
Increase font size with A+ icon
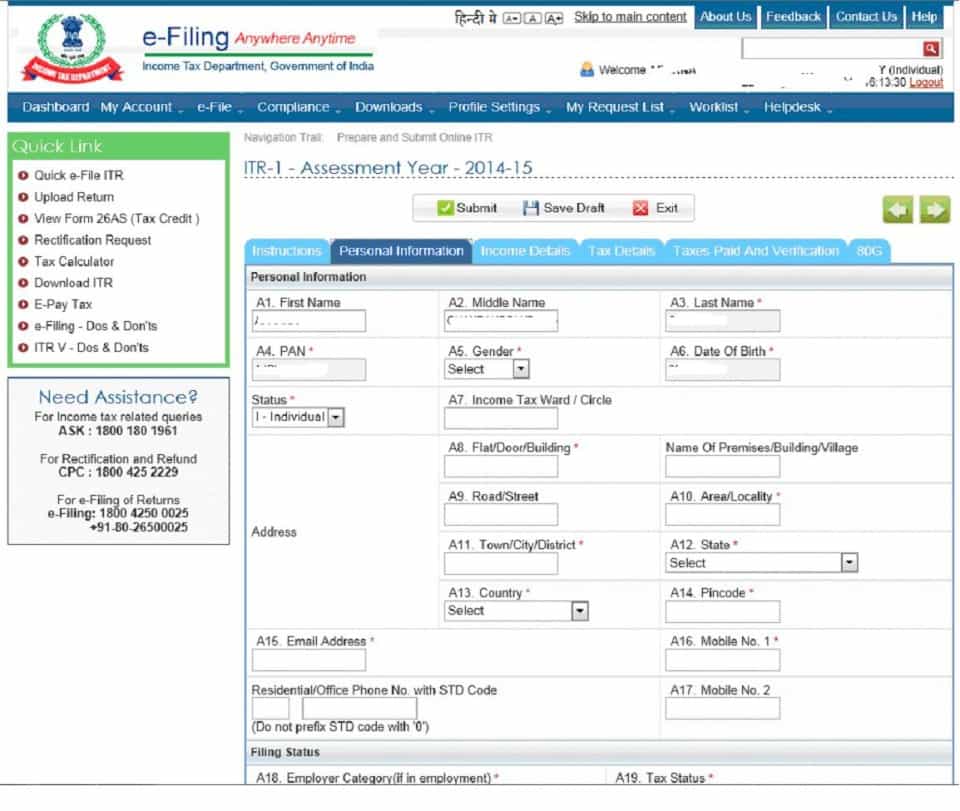[554, 18]
